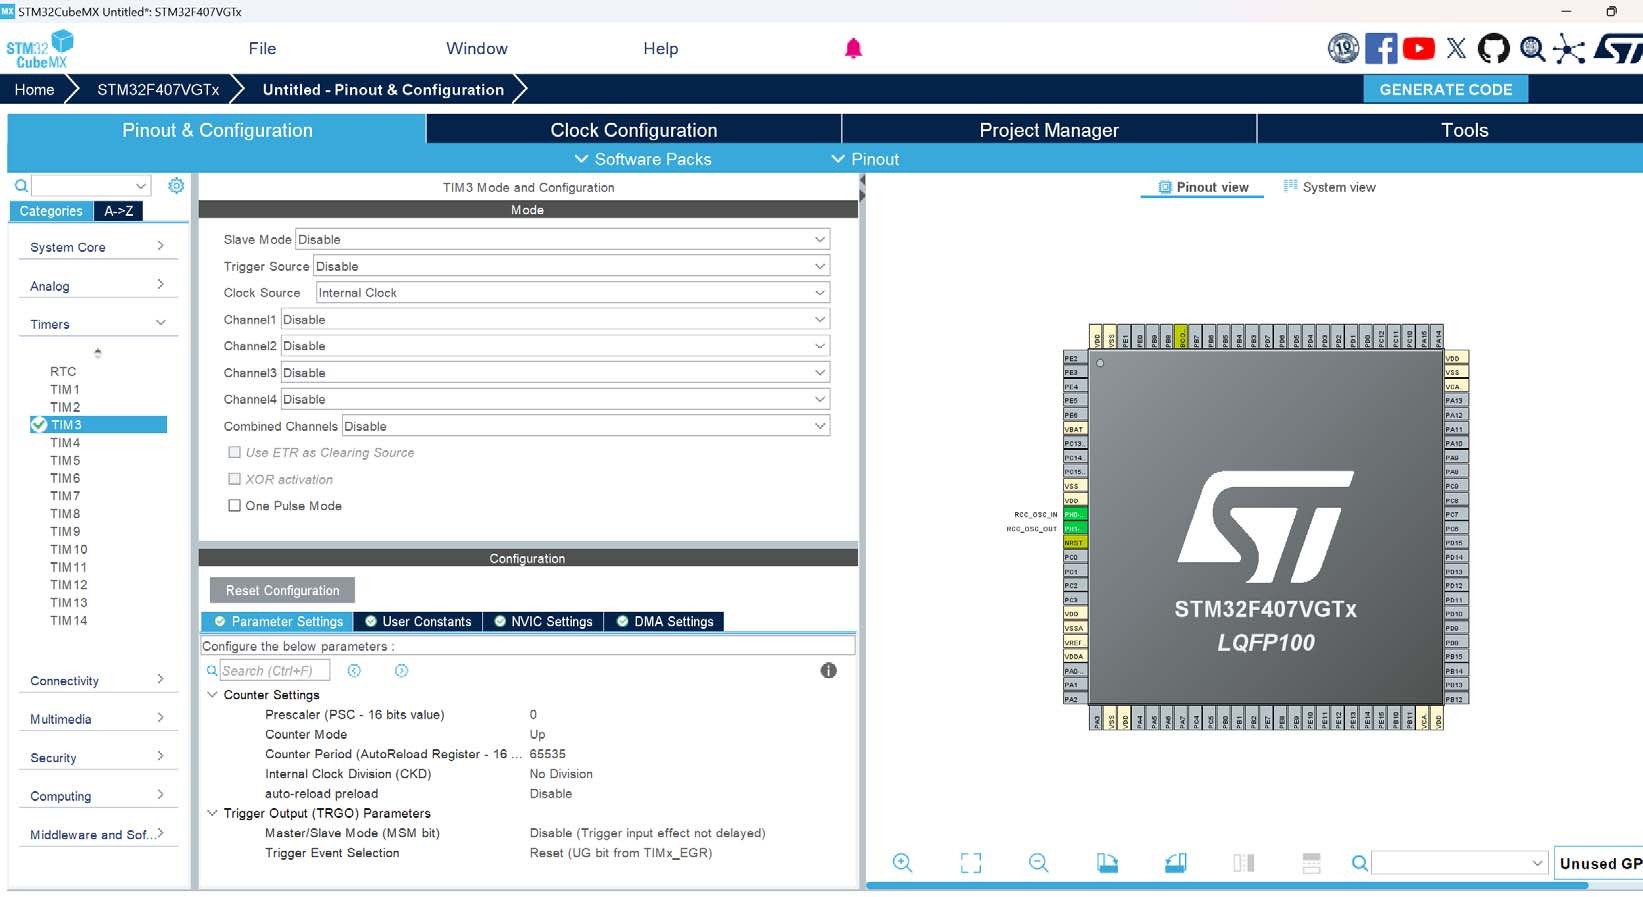The width and height of the screenshot is (1643, 897).
Task: Toggle XOR activation checkbox
Action: [x=234, y=479]
